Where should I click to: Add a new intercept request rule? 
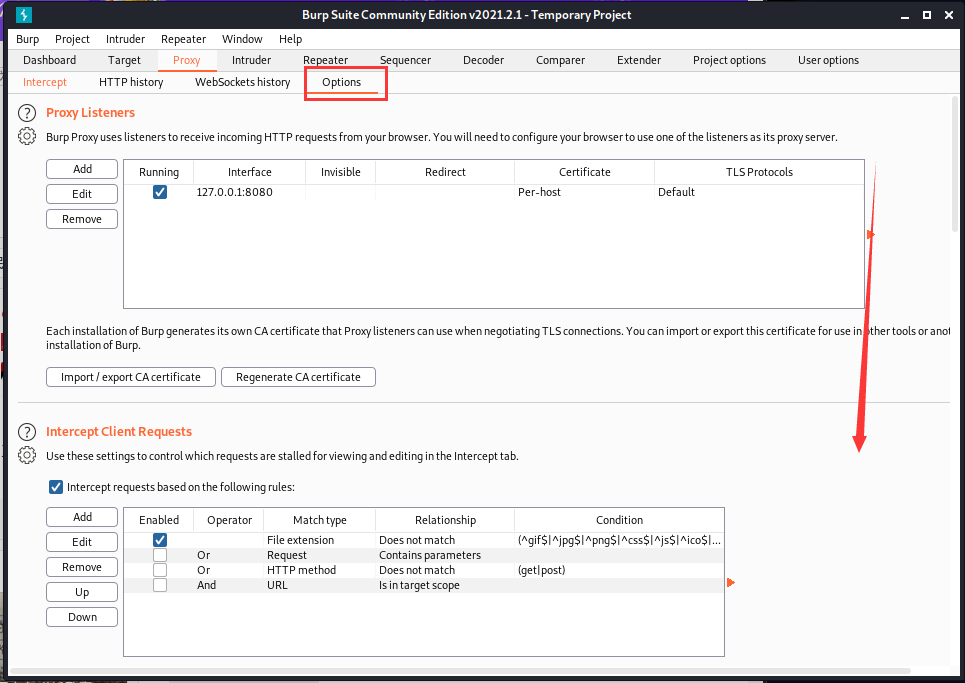pyautogui.click(x=82, y=517)
